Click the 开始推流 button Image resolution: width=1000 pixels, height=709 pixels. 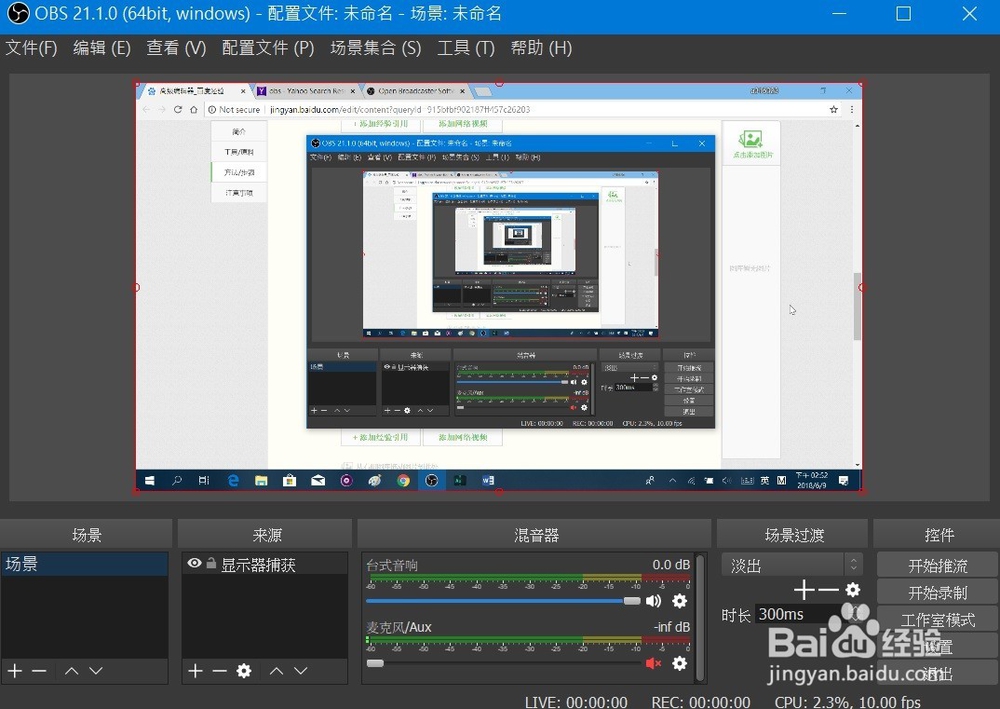[937, 566]
